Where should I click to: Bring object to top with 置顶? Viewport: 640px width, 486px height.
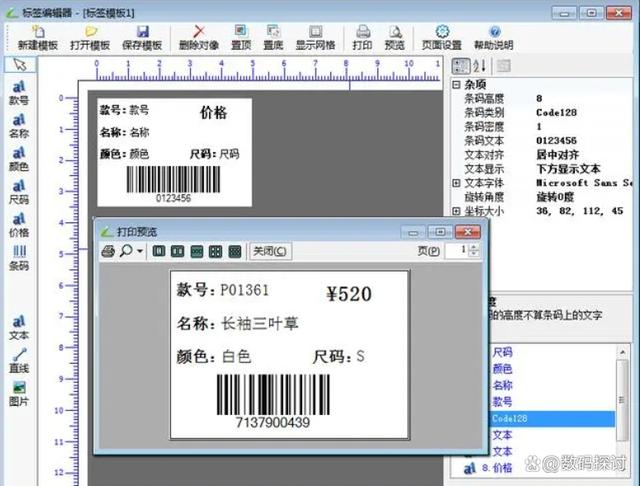coord(241,38)
